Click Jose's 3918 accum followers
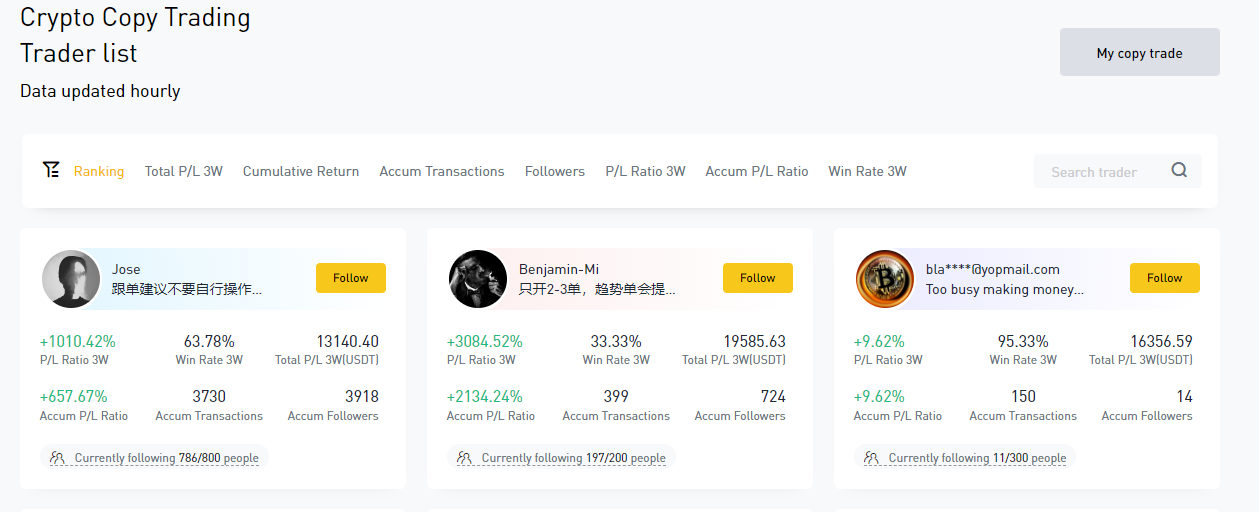 [362, 396]
